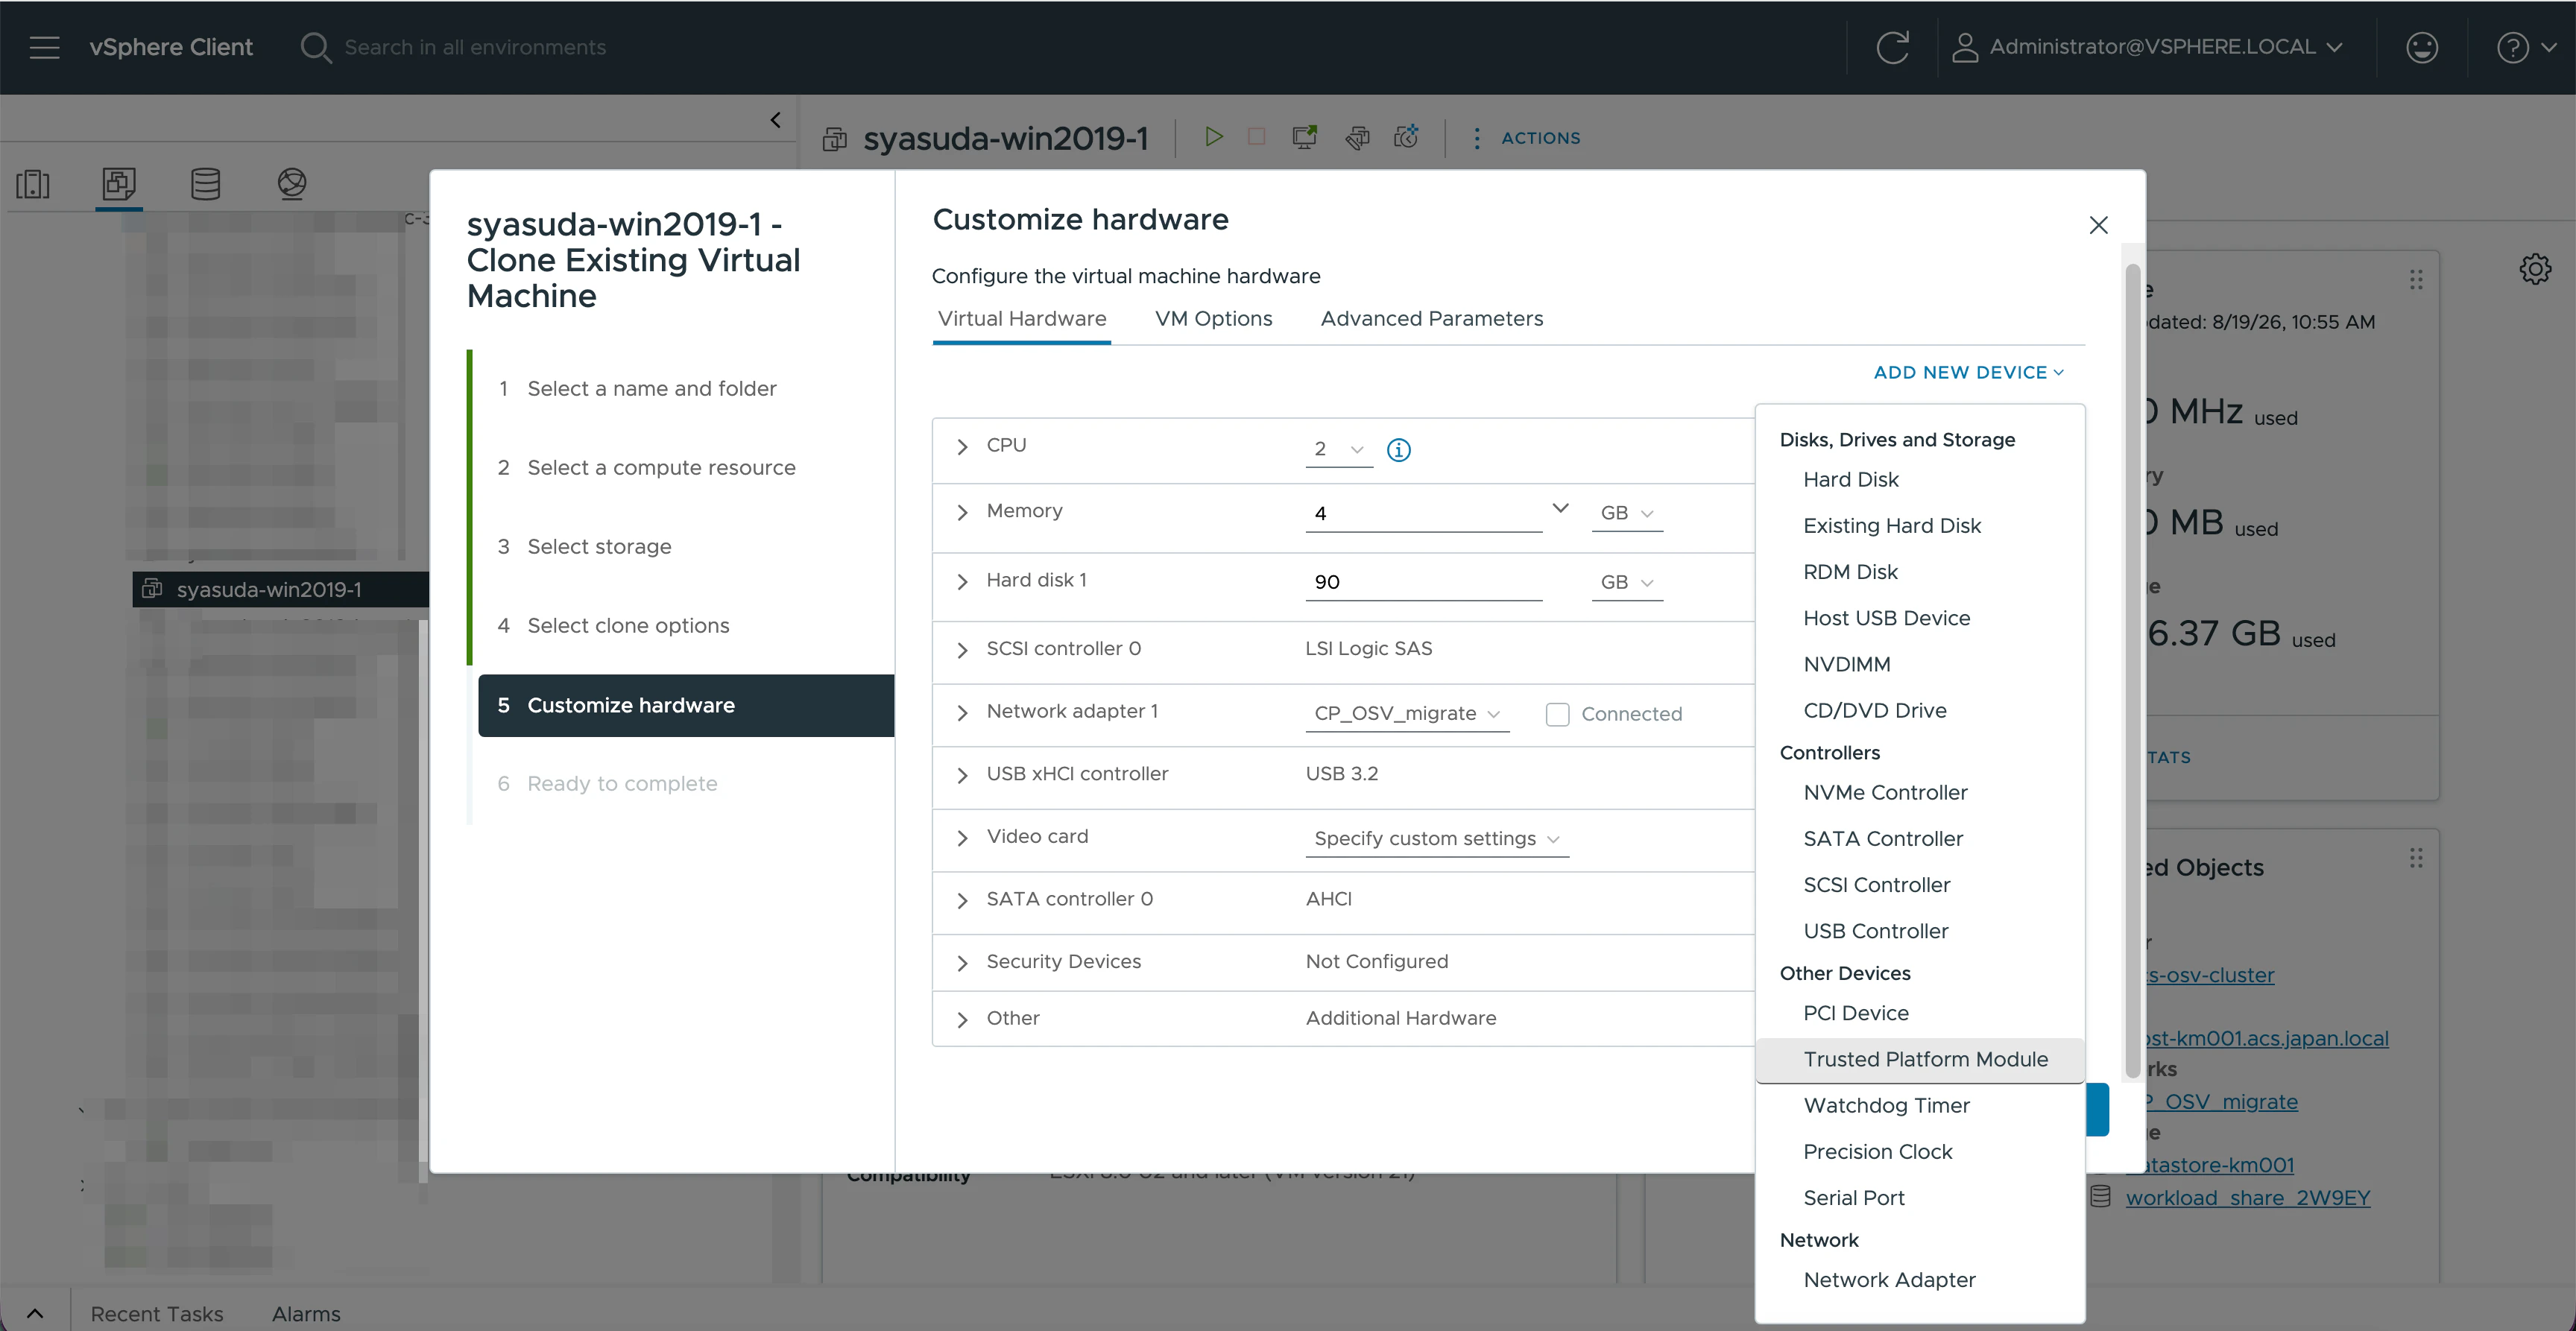Select Trusted Platform Module from the menu
Image resolution: width=2576 pixels, height=1331 pixels.
point(1919,1059)
